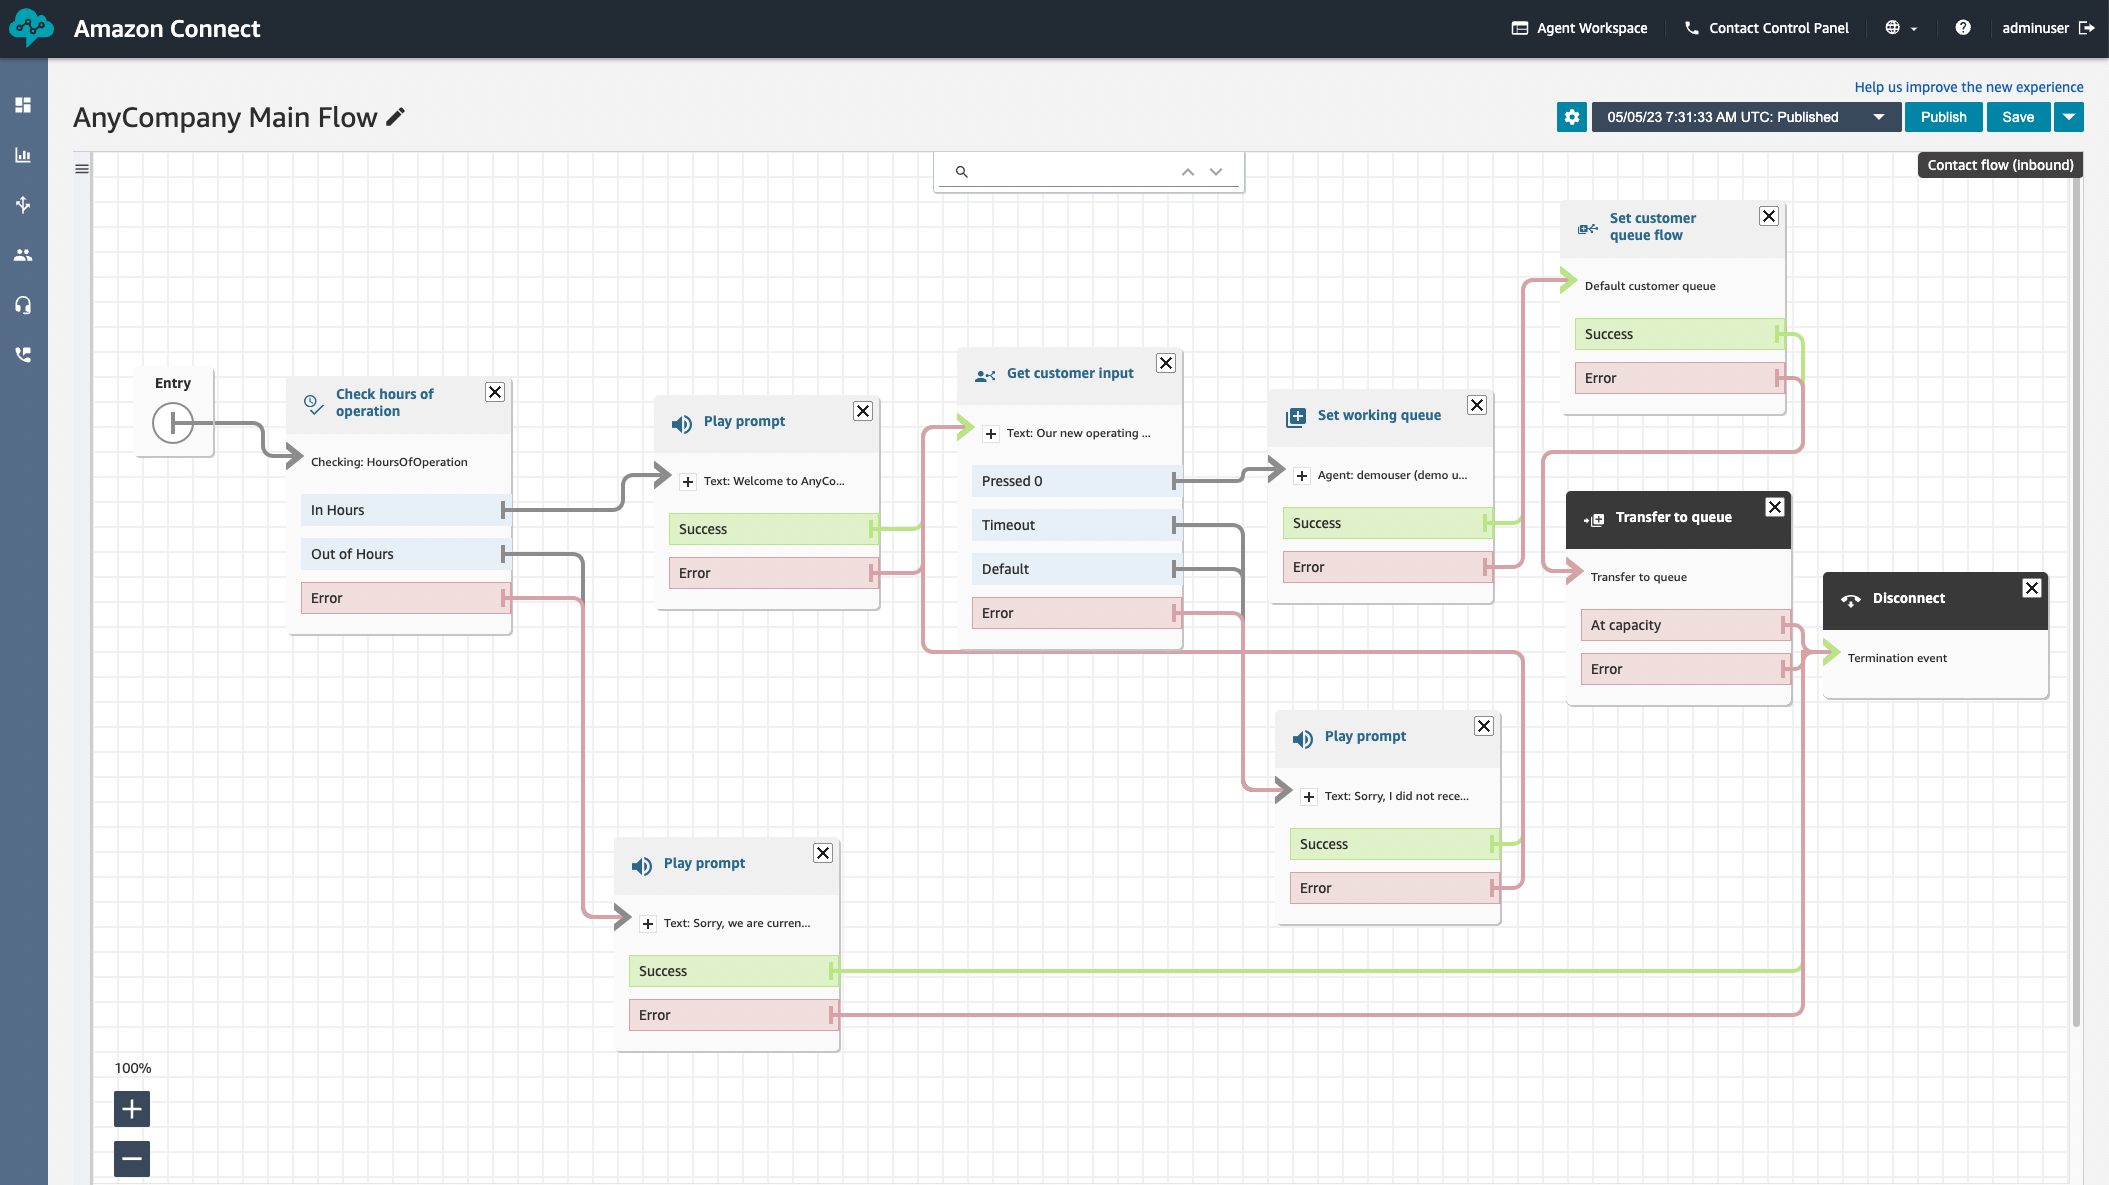Viewport: 2109px width, 1185px height.
Task: Click the Set working queue block icon
Action: (x=1296, y=417)
